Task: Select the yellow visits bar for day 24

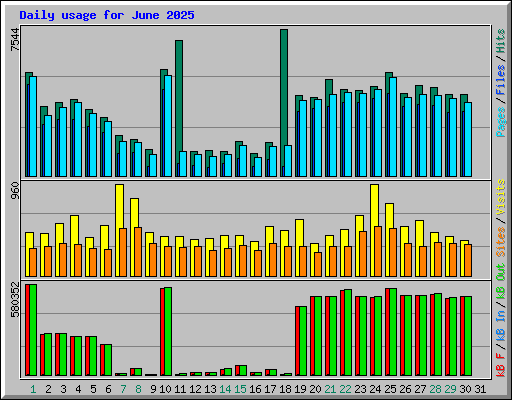Action: [374, 205]
